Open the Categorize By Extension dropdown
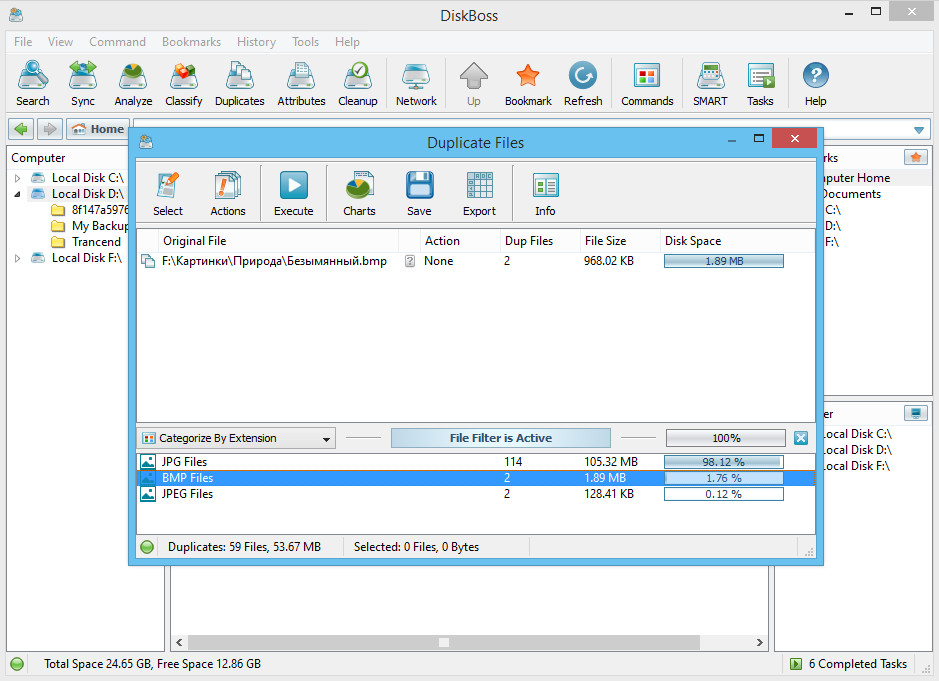The image size is (939, 681). click(x=236, y=438)
